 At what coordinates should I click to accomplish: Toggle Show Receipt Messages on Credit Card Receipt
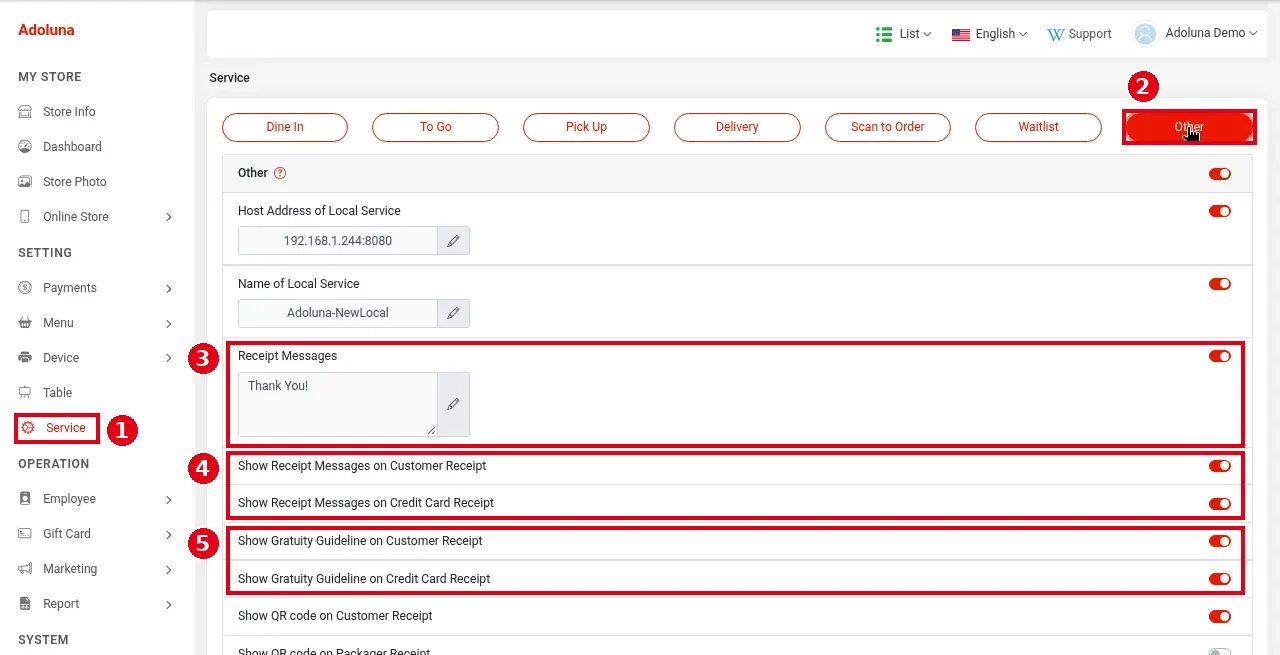click(1220, 504)
